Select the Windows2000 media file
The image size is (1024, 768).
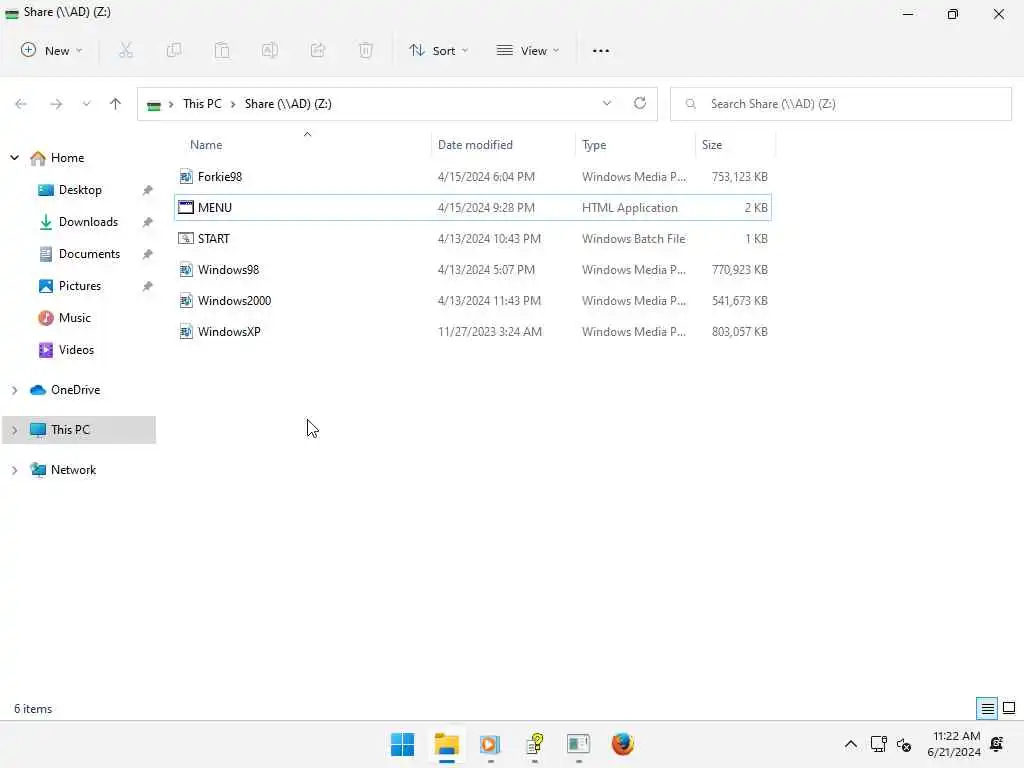473,300
